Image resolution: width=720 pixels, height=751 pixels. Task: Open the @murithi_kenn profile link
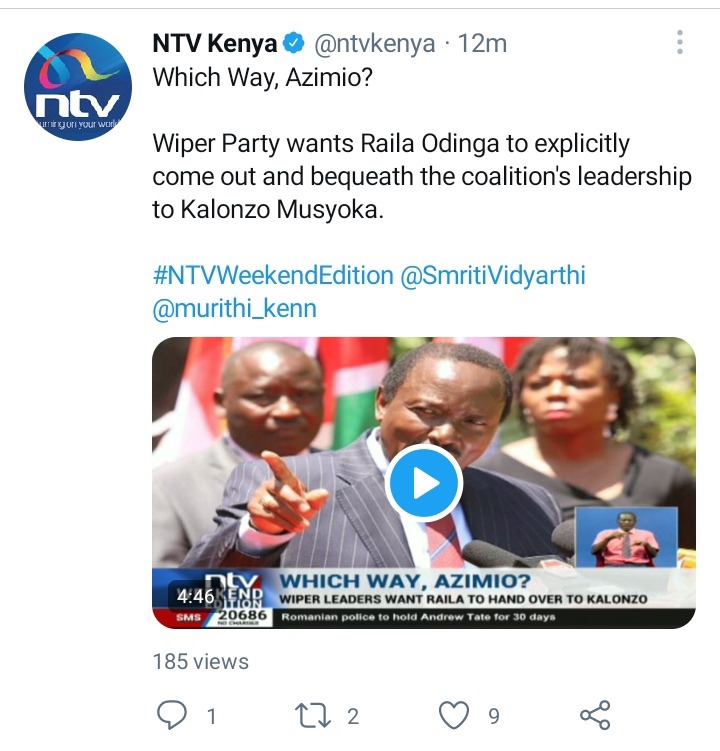235,309
